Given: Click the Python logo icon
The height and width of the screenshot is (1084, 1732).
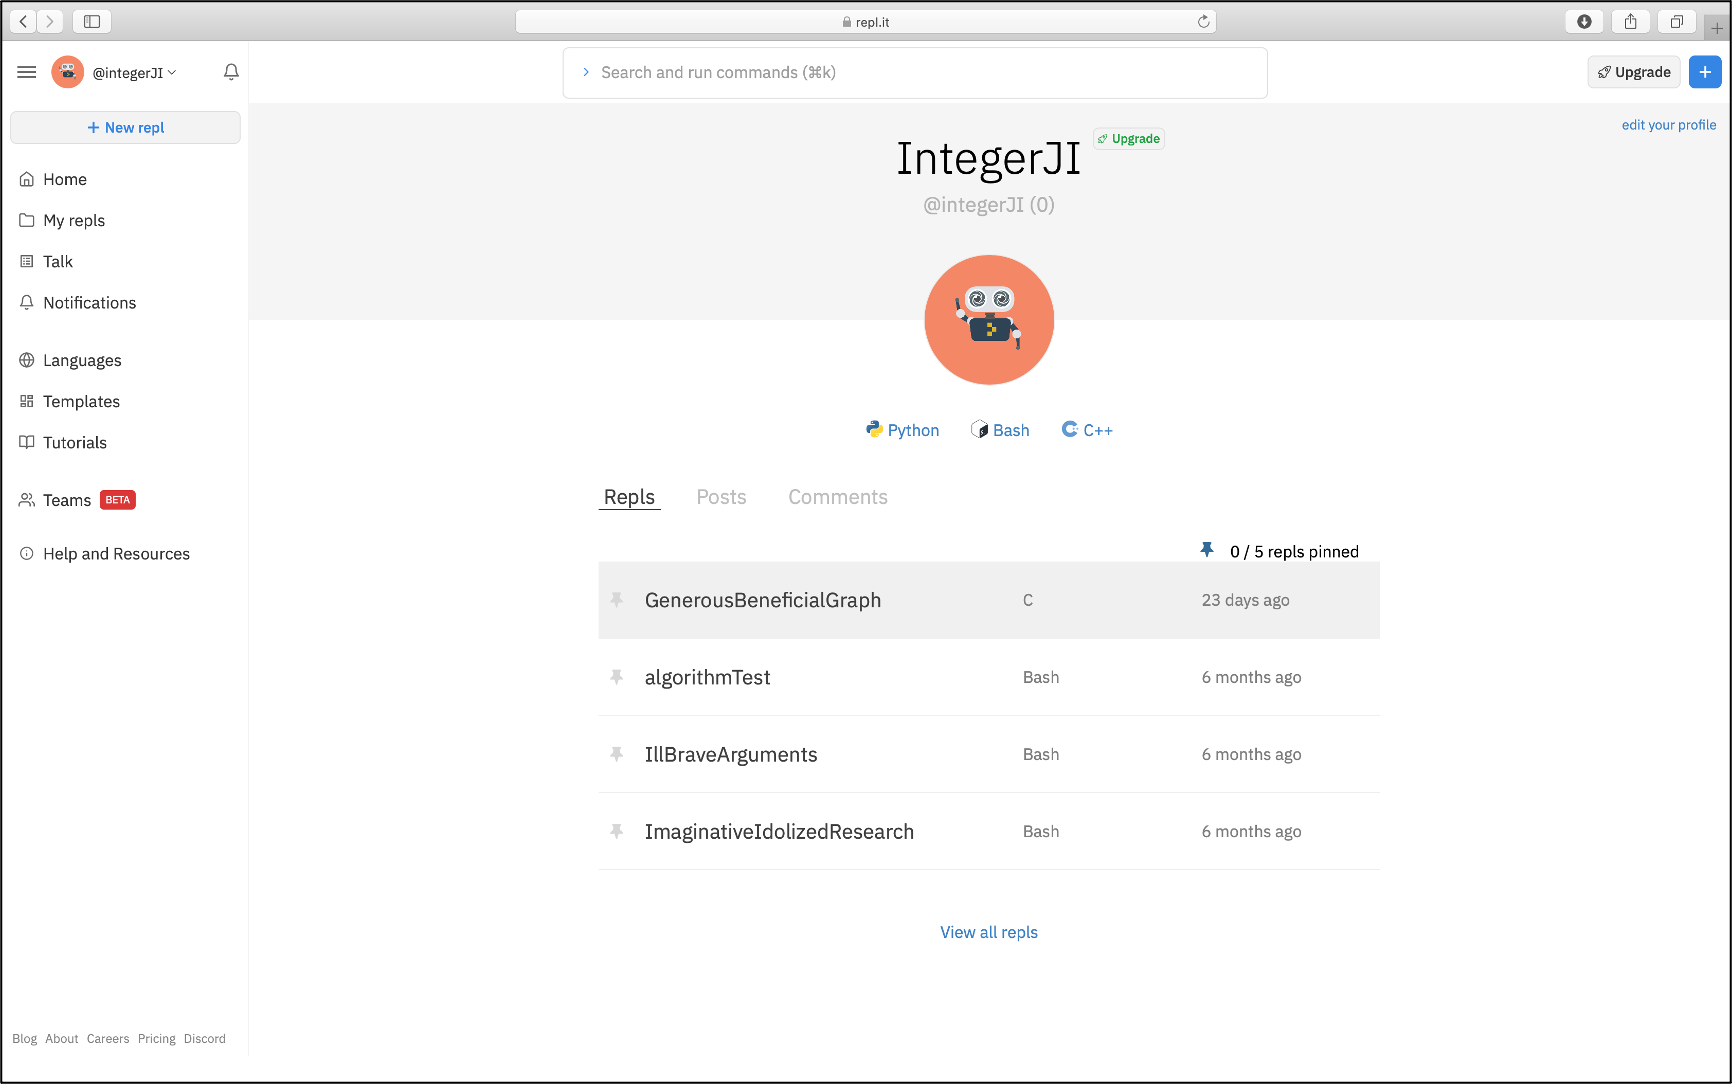Looking at the screenshot, I should click(874, 429).
